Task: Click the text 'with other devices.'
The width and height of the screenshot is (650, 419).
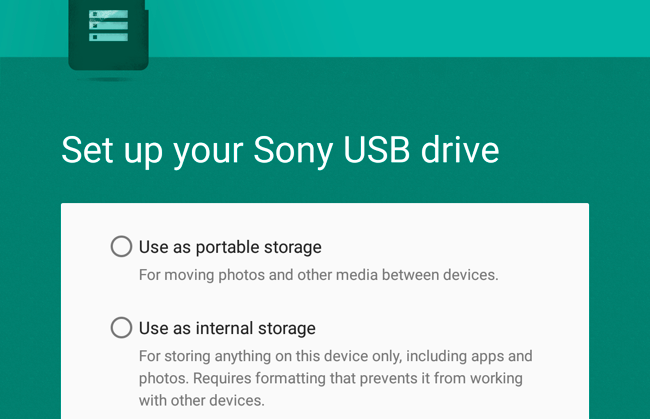Action: 201,401
